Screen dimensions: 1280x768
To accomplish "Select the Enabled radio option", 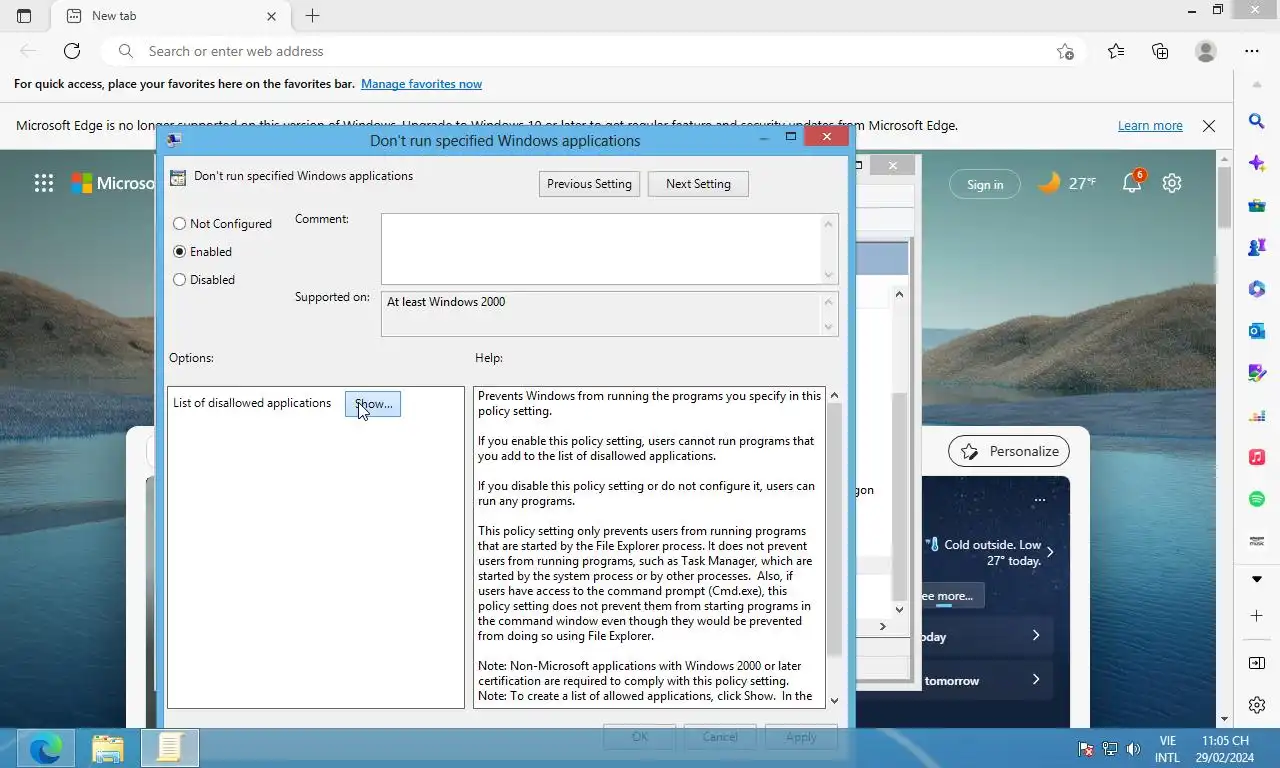I will point(202,252).
